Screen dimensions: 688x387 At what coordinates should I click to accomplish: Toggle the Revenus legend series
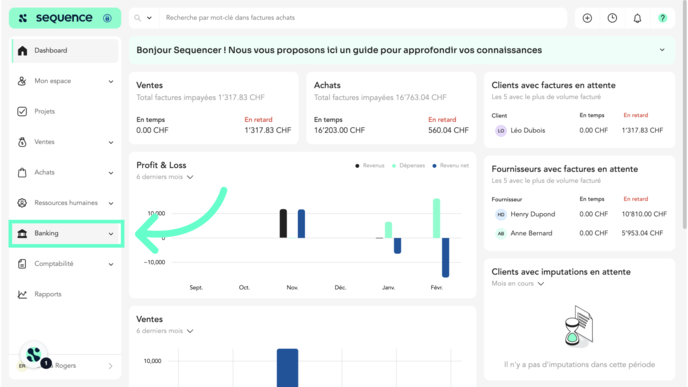[x=369, y=165]
